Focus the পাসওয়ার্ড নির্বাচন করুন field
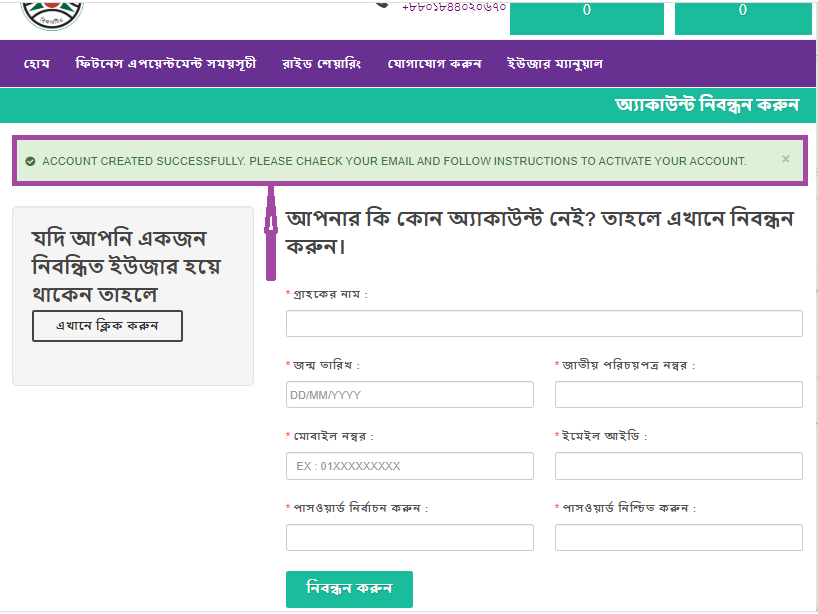 point(410,538)
